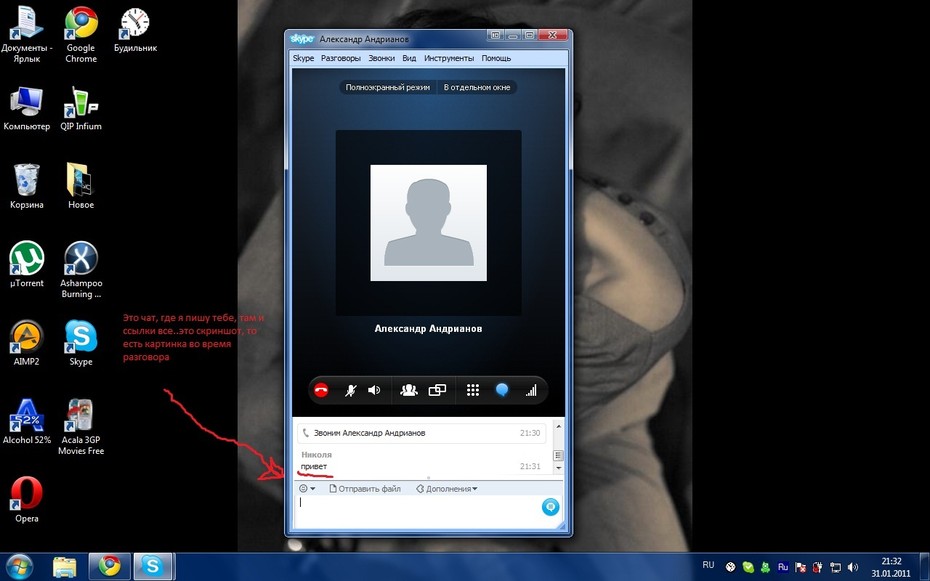Click RU language indicator in tray
The width and height of the screenshot is (930, 581).
pyautogui.click(x=708, y=566)
